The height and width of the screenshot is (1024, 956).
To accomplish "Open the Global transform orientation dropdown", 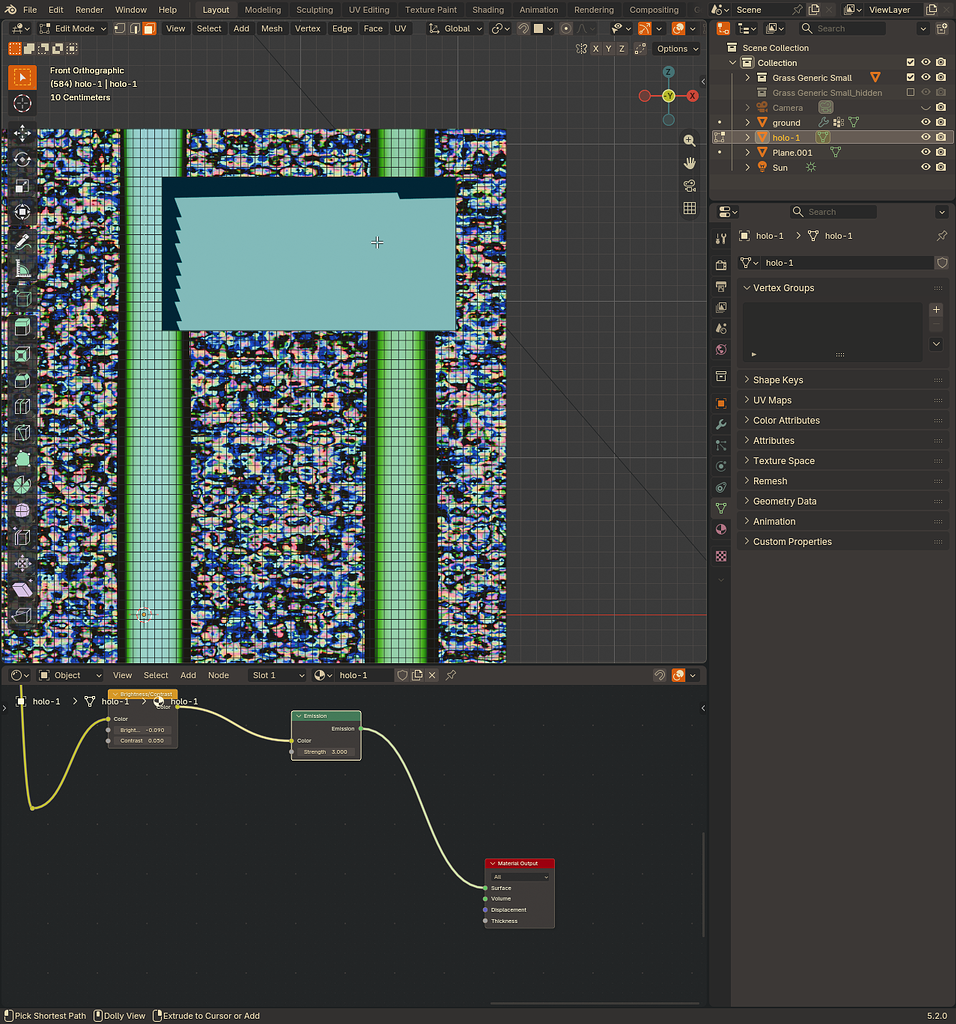I will pos(455,29).
